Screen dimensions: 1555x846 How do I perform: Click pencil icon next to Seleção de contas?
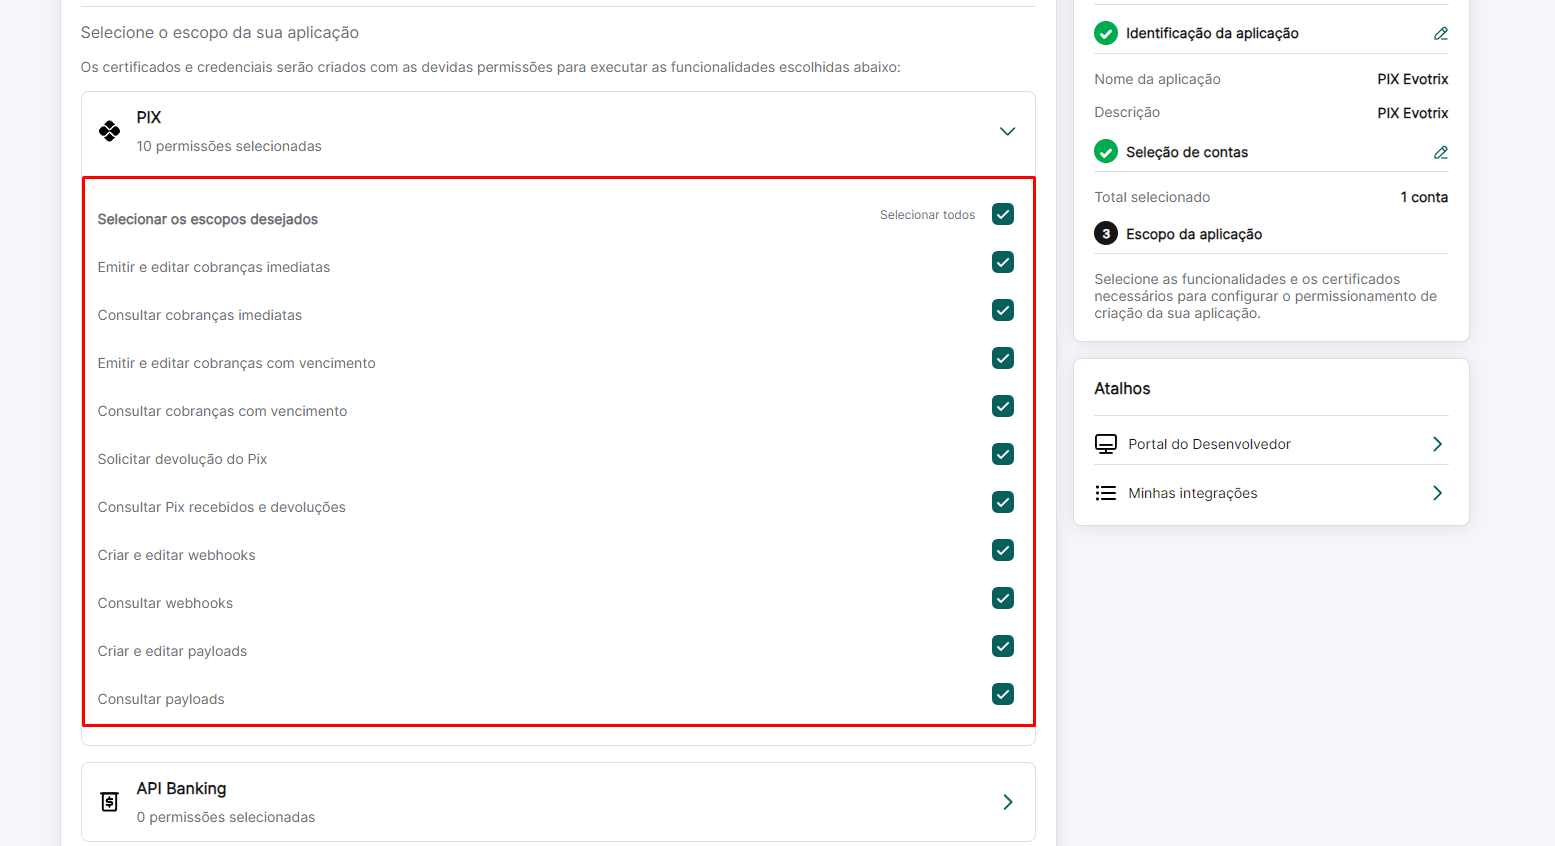[x=1440, y=152]
